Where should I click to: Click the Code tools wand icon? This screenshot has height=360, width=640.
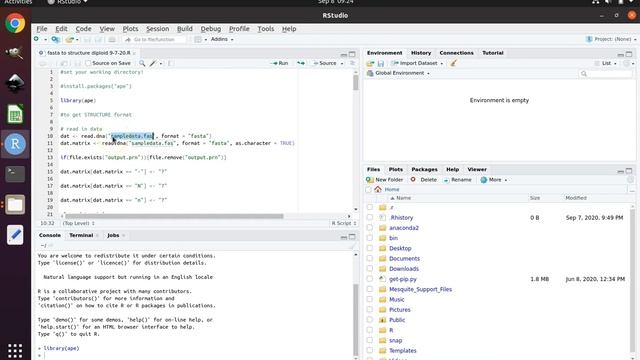tap(153, 63)
